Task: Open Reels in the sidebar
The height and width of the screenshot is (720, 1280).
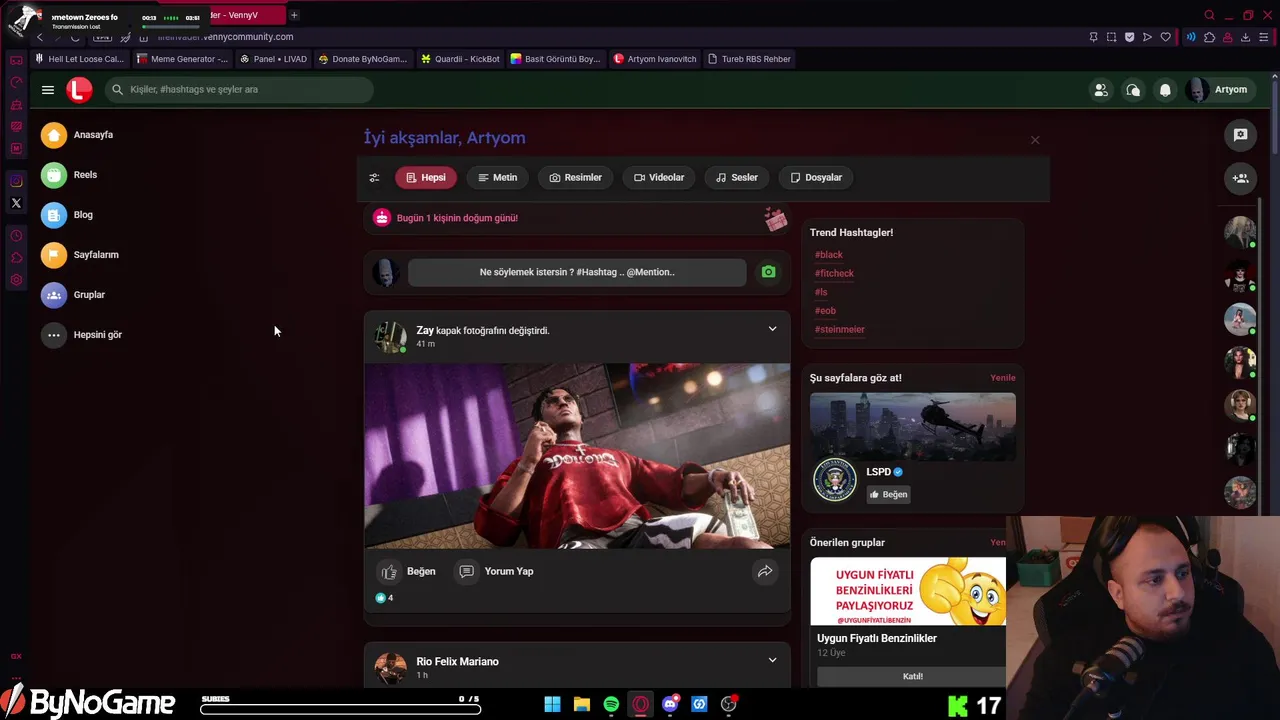Action: coord(70,175)
